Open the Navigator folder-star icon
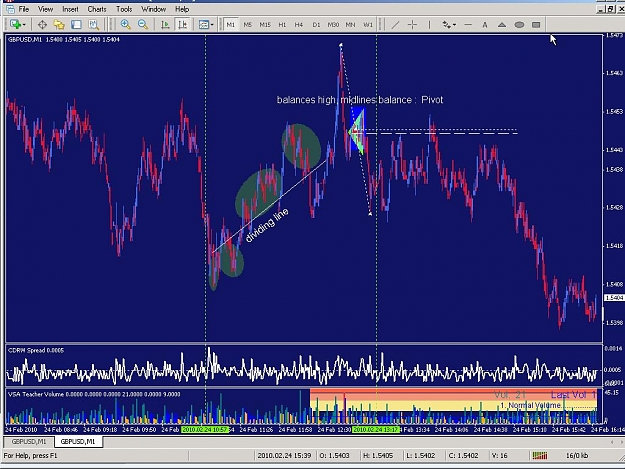Viewport: 625px width, 469px height. click(59, 25)
